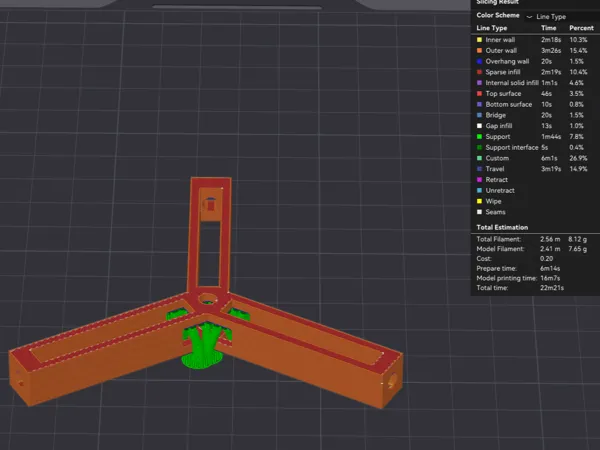Toggle Unretract line type label
The width and height of the screenshot is (600, 450).
[500, 190]
